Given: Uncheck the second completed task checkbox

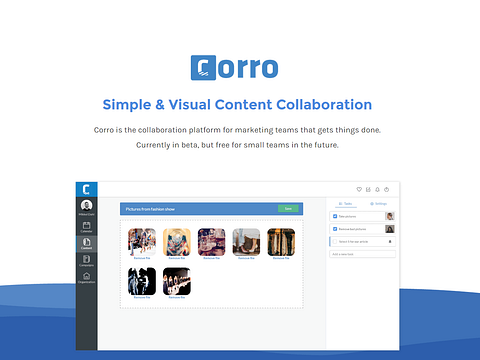Looking at the screenshot, I should click(x=335, y=229).
